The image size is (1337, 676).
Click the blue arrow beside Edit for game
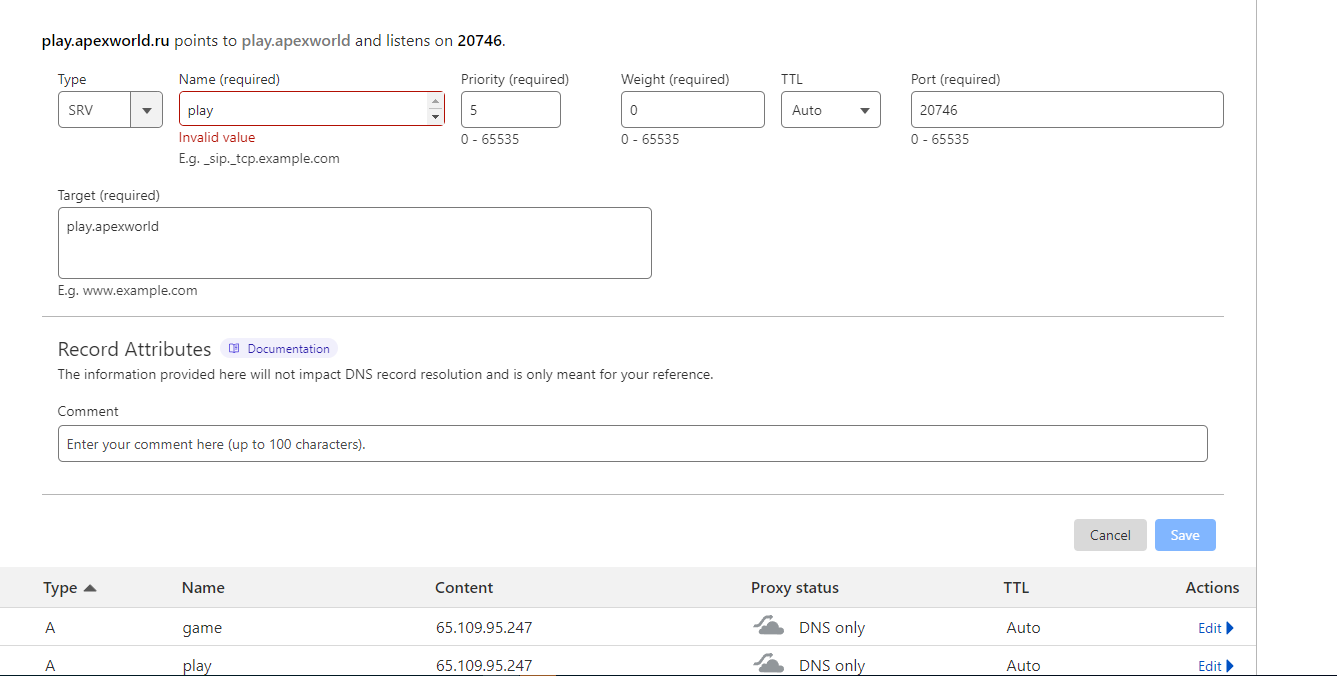(x=1230, y=628)
